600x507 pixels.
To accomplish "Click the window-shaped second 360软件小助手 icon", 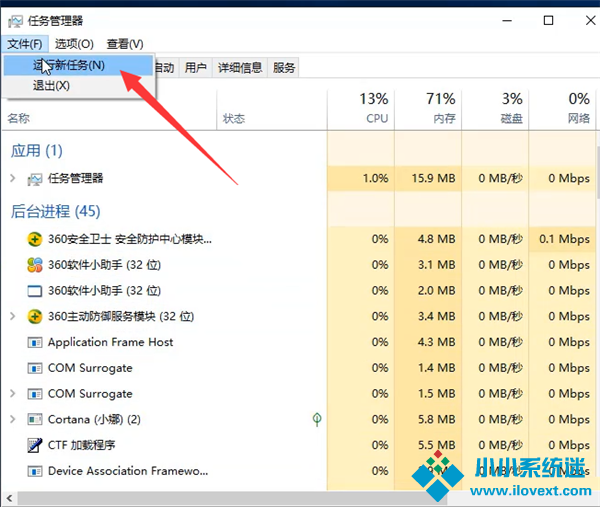I will (34, 291).
